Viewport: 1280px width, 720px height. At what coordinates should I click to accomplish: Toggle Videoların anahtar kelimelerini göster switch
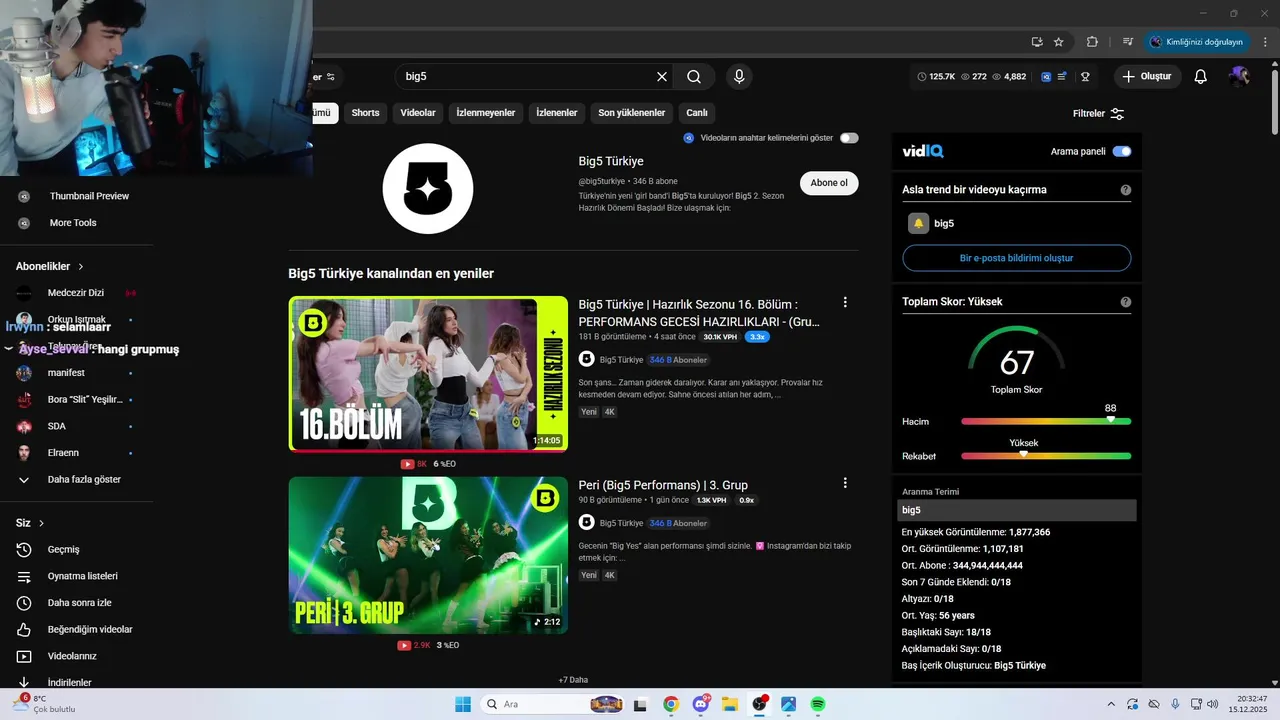[849, 138]
